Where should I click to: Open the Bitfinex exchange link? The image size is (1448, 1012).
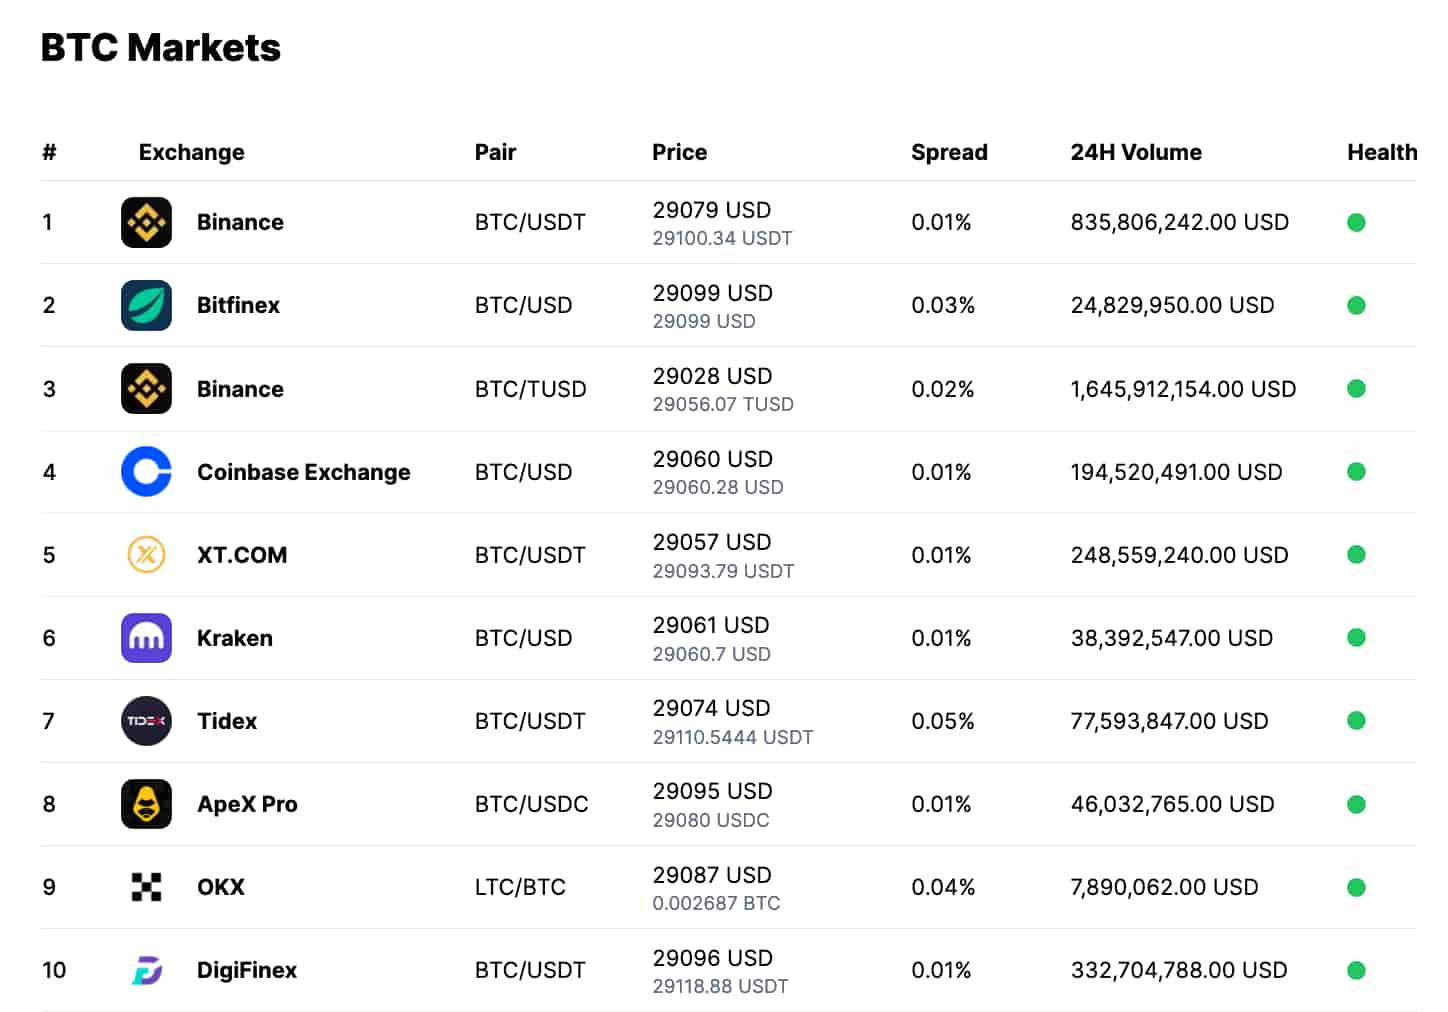pos(238,305)
